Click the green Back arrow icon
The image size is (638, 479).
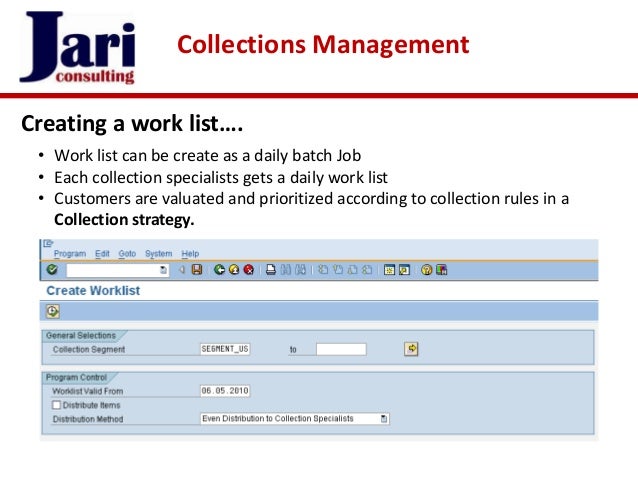(x=219, y=269)
